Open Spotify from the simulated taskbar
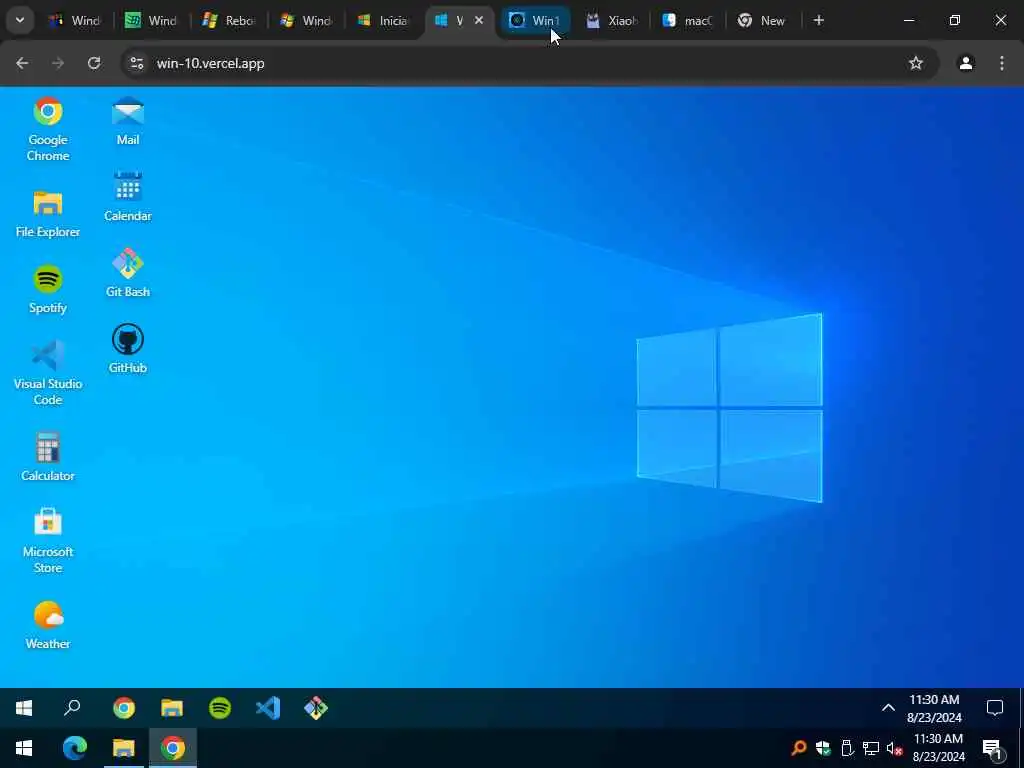The width and height of the screenshot is (1024, 768). 220,708
